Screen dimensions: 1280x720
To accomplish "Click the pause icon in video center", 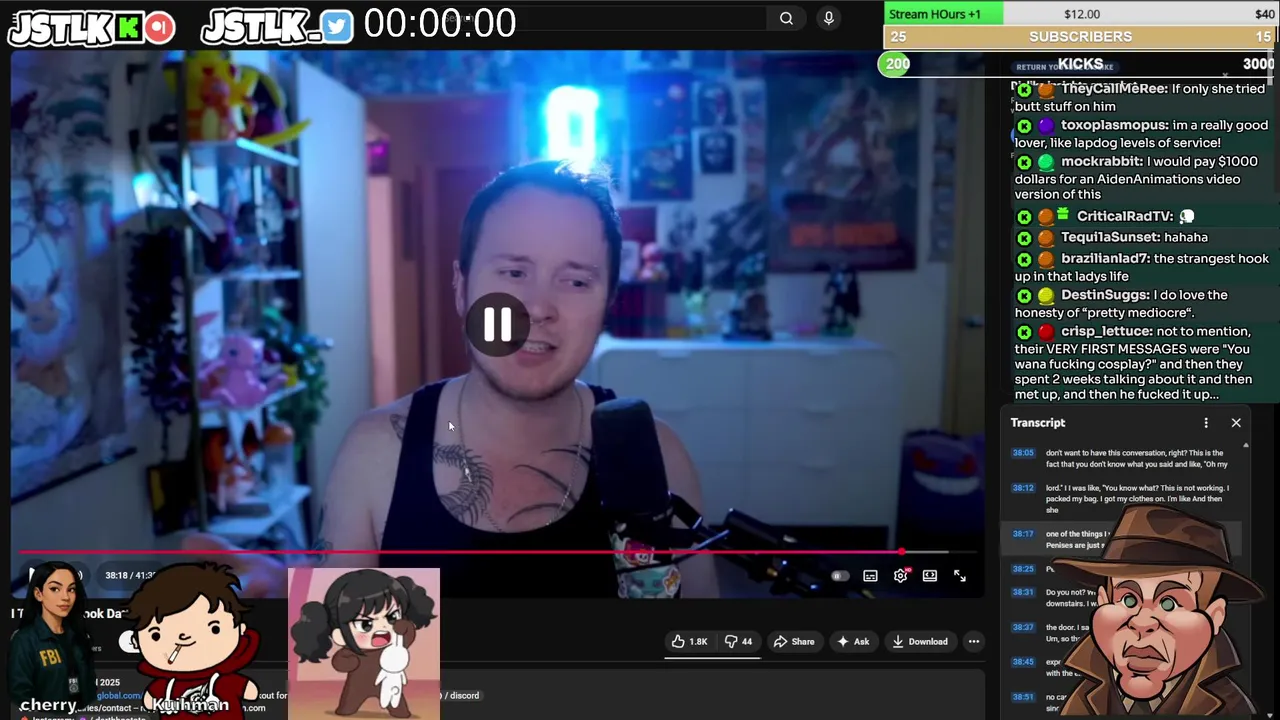I will click(497, 324).
